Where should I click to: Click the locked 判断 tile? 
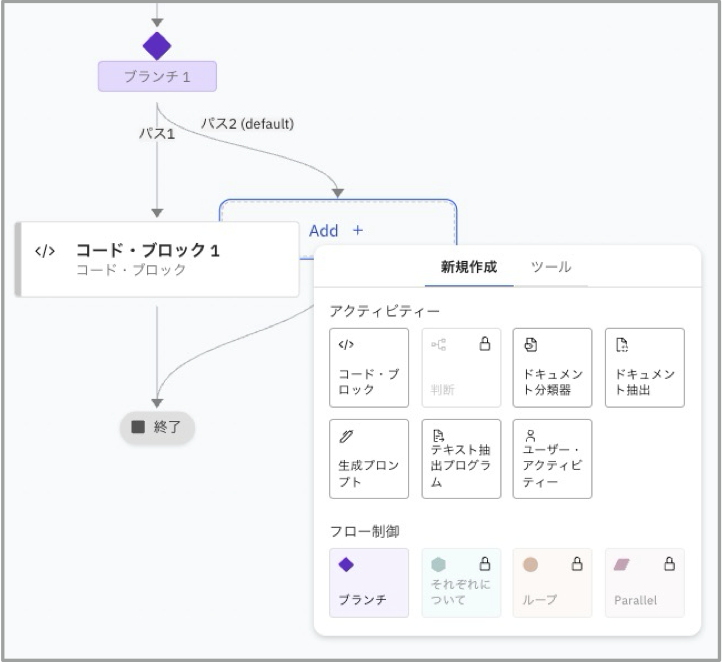coord(461,368)
